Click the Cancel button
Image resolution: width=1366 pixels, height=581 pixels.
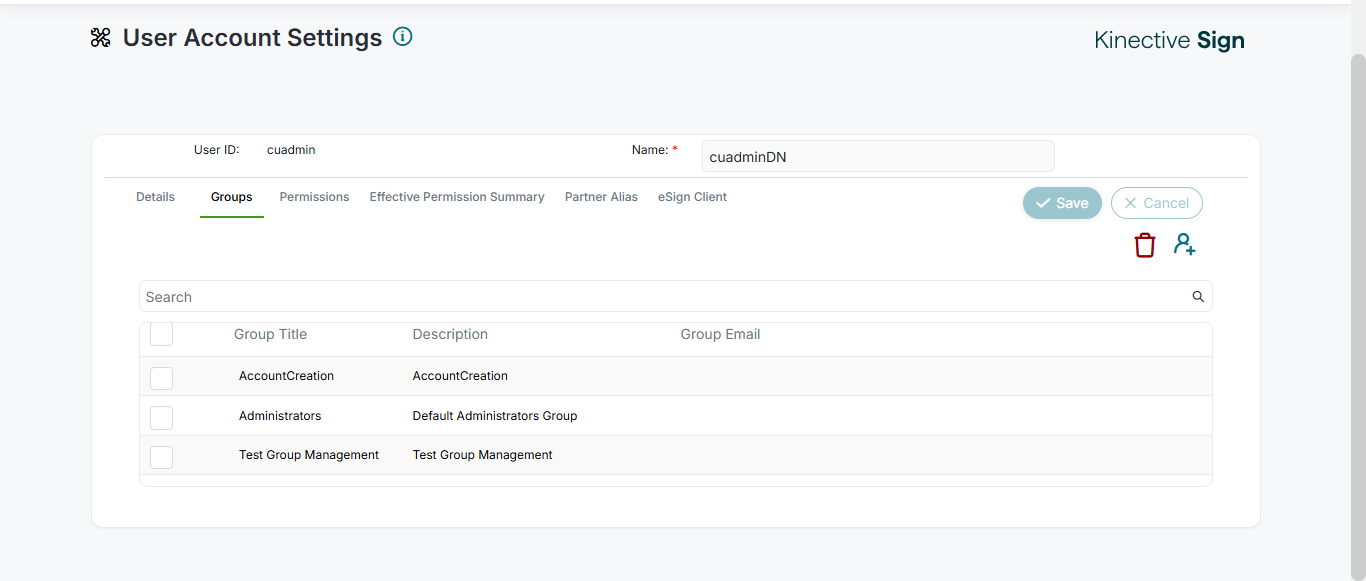[x=1156, y=203]
